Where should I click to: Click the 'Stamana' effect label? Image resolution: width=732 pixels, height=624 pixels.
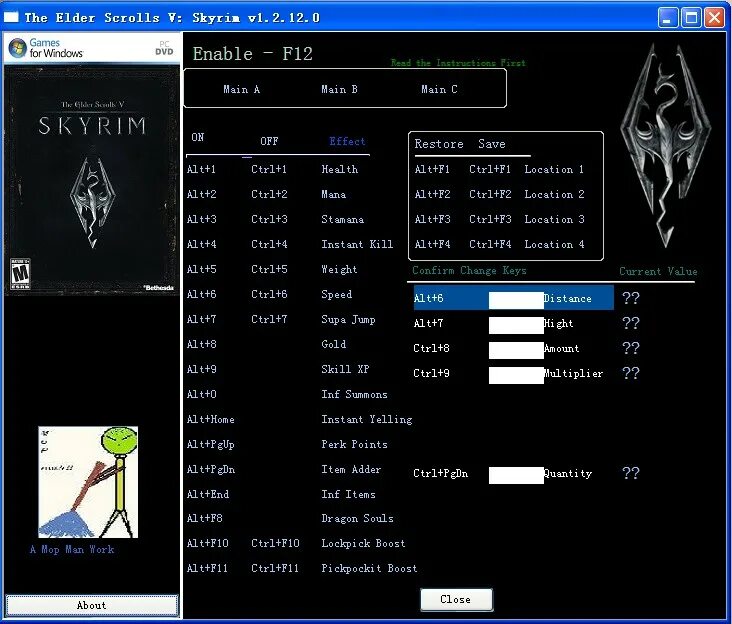[342, 219]
